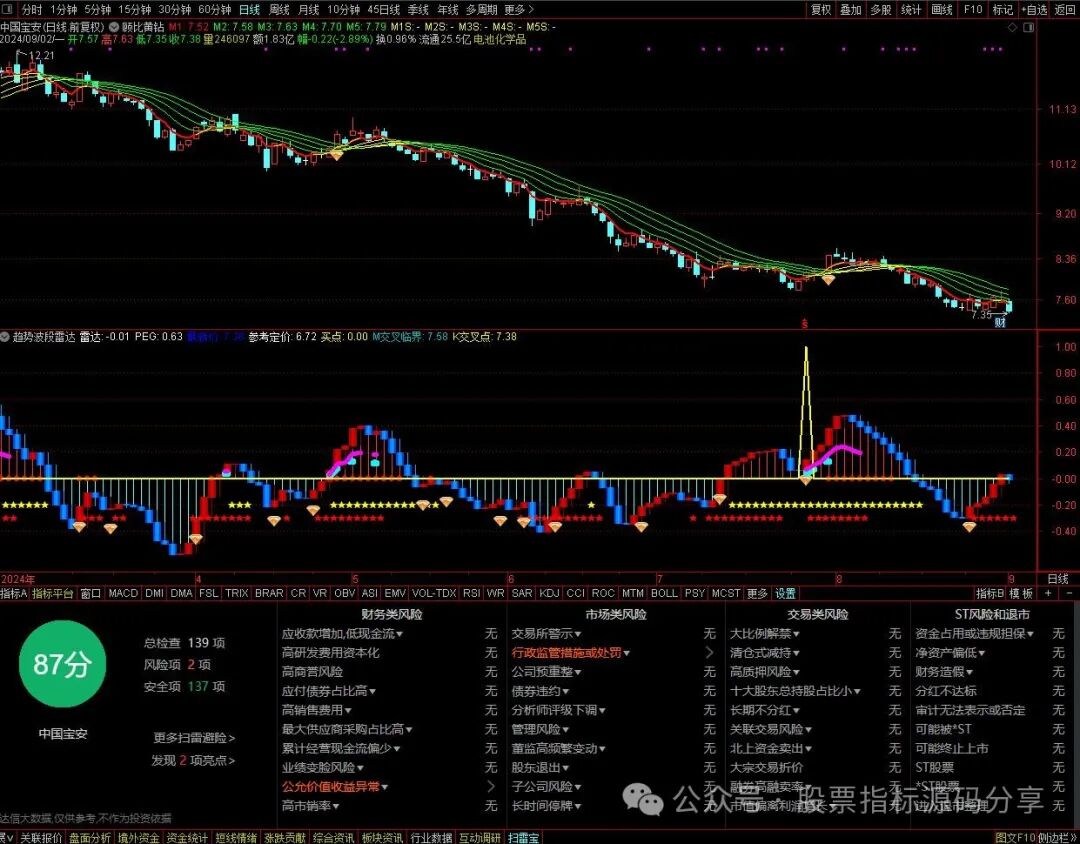Click the 模板 template button

[1021, 593]
